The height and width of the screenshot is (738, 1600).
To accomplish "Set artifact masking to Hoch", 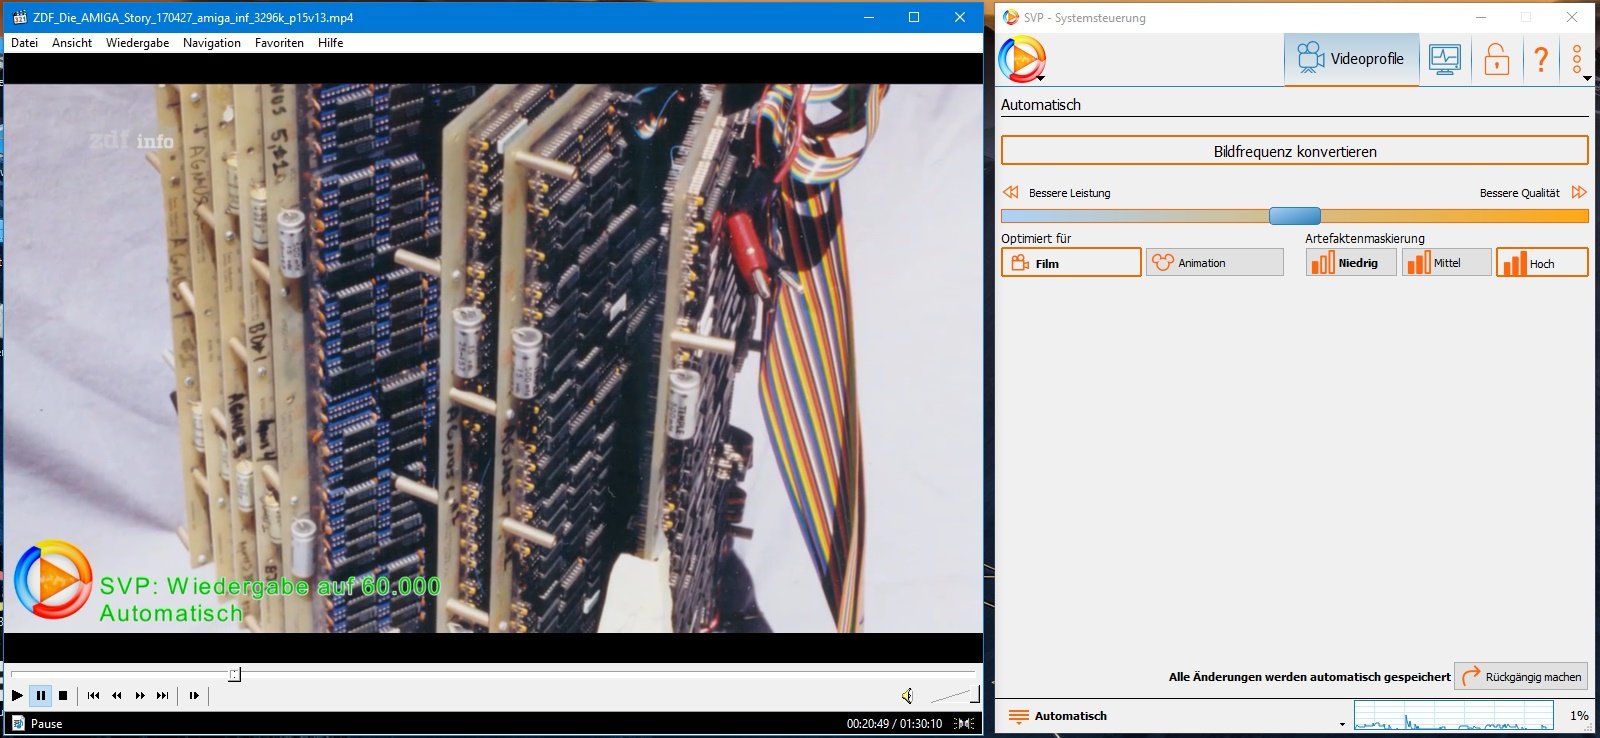I will 1541,263.
